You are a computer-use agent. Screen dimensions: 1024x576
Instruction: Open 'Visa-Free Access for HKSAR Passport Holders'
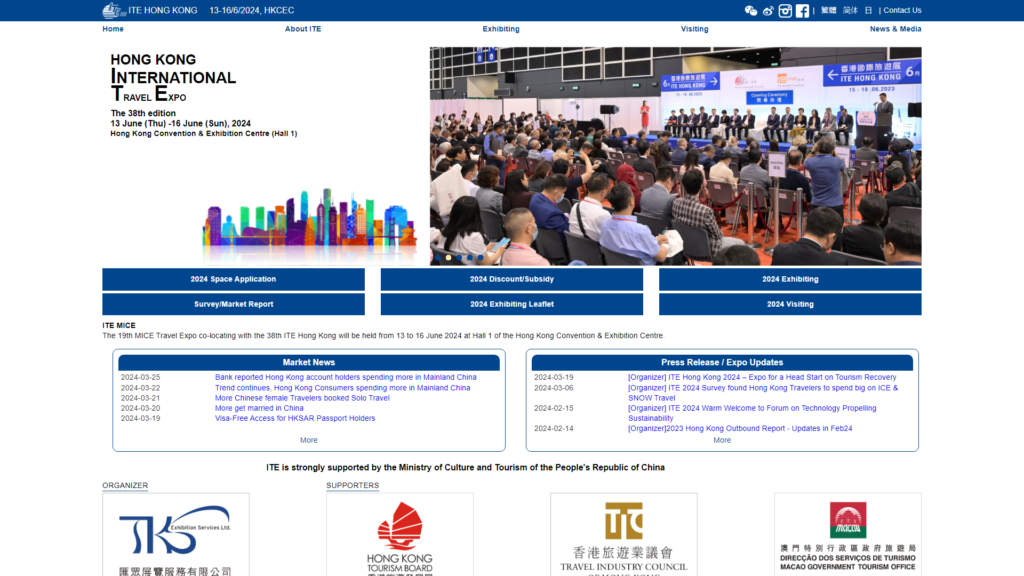295,418
